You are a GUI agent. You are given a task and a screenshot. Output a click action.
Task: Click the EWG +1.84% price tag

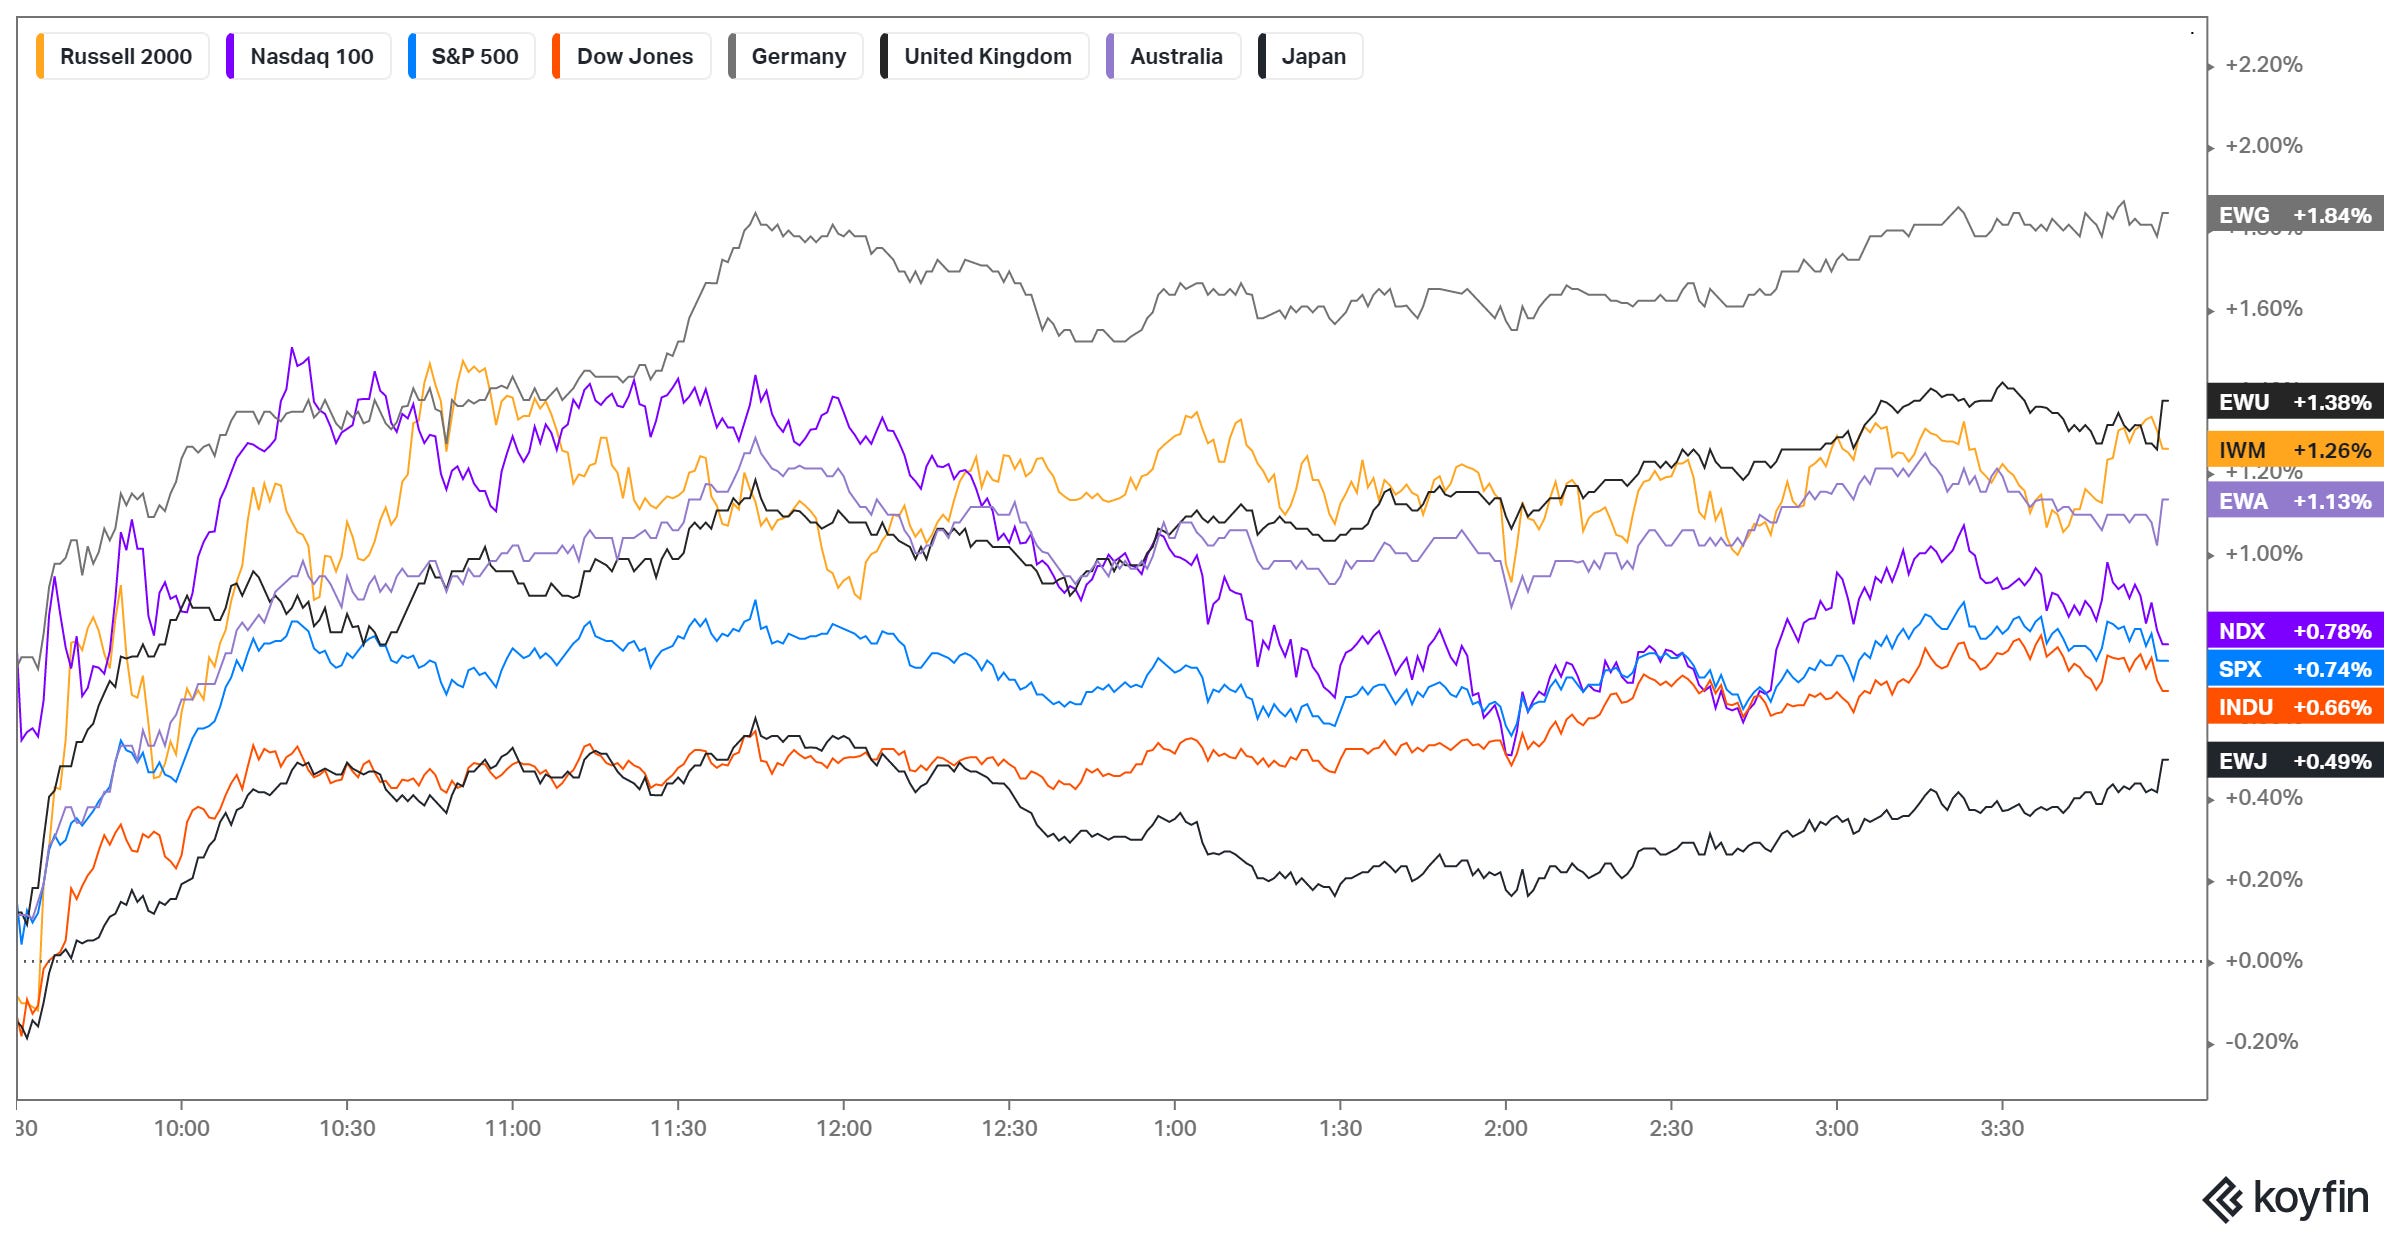point(2295,215)
